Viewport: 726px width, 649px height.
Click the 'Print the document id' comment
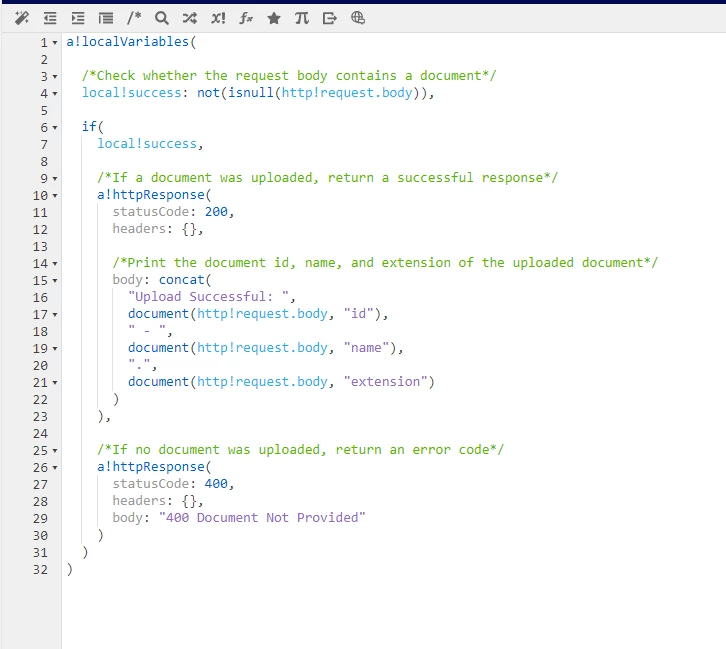(385, 262)
